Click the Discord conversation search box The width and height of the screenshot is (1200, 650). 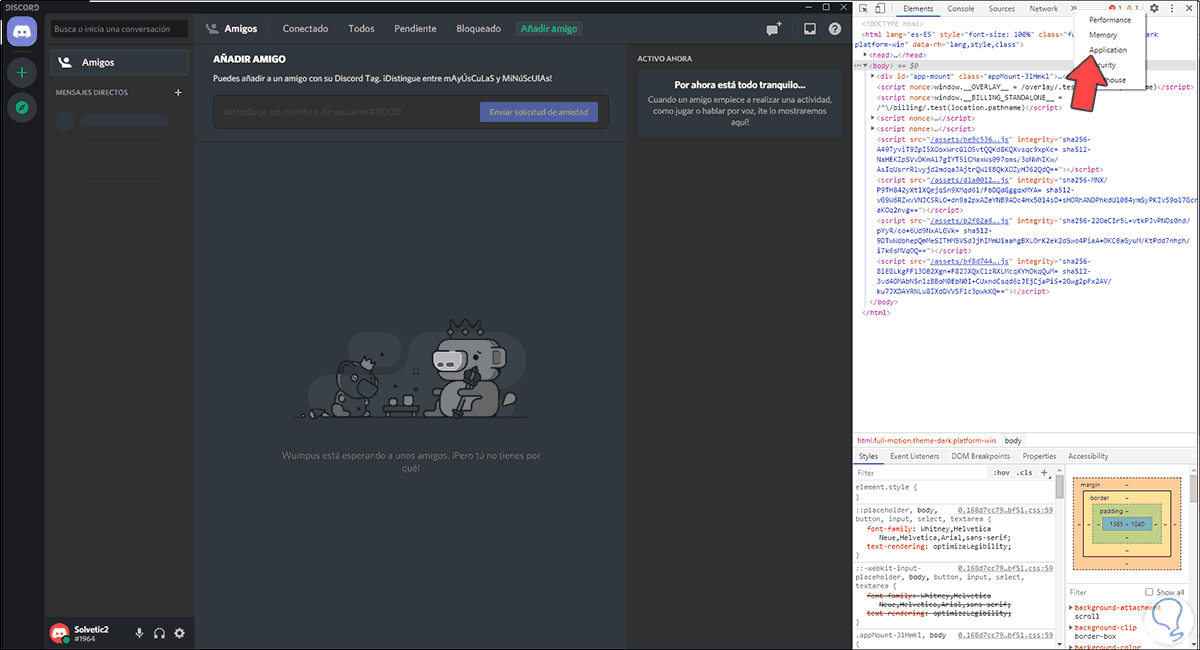[119, 29]
